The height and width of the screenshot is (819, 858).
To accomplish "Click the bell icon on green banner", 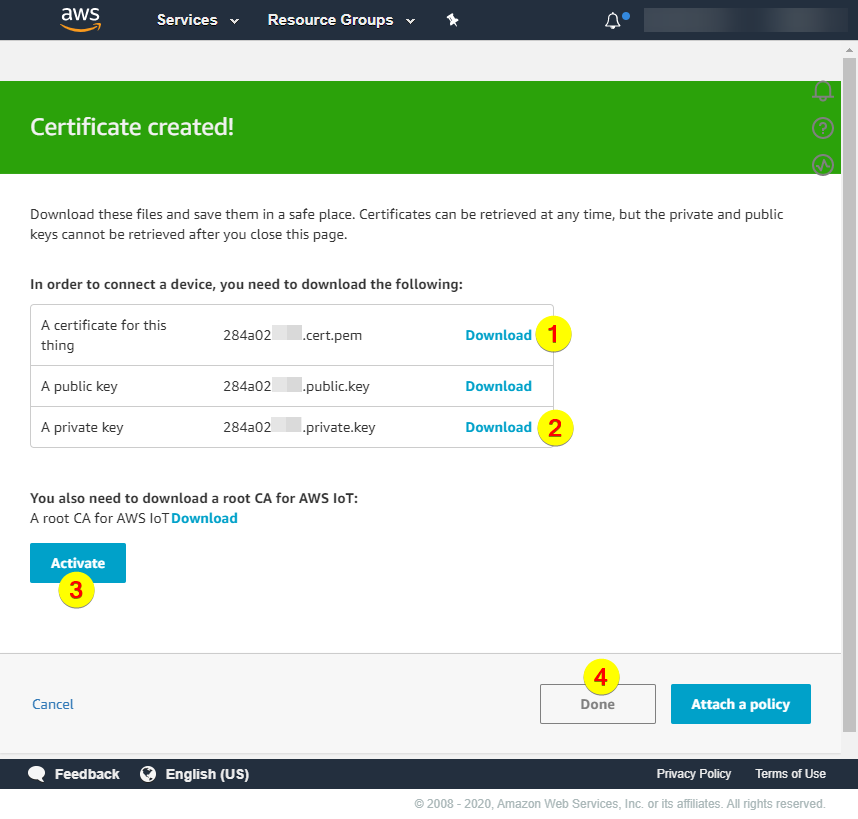I will tap(823, 91).
